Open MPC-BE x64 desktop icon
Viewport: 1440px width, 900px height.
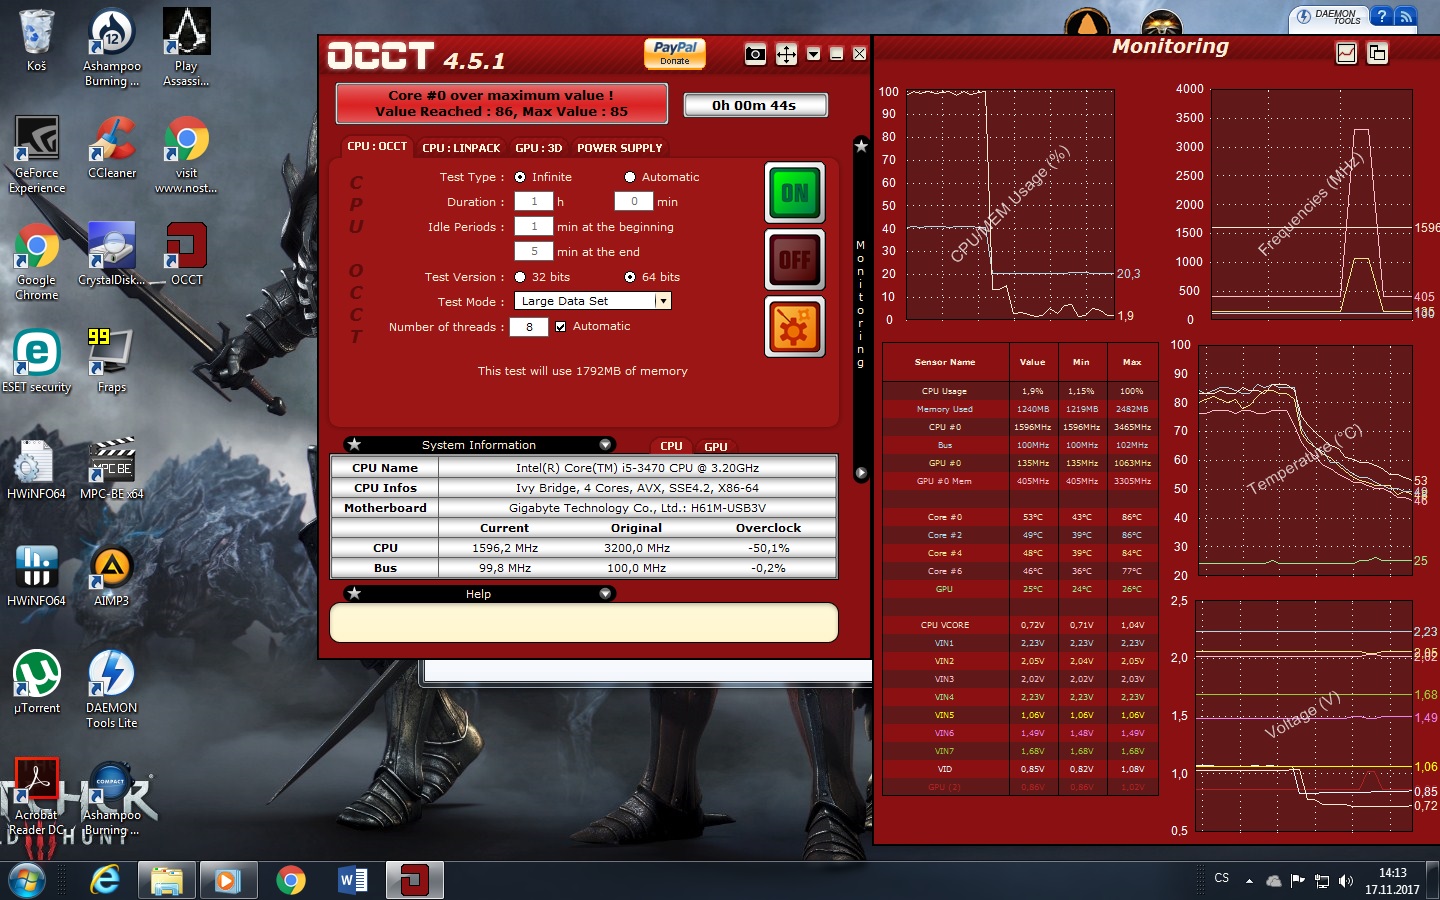[112, 468]
